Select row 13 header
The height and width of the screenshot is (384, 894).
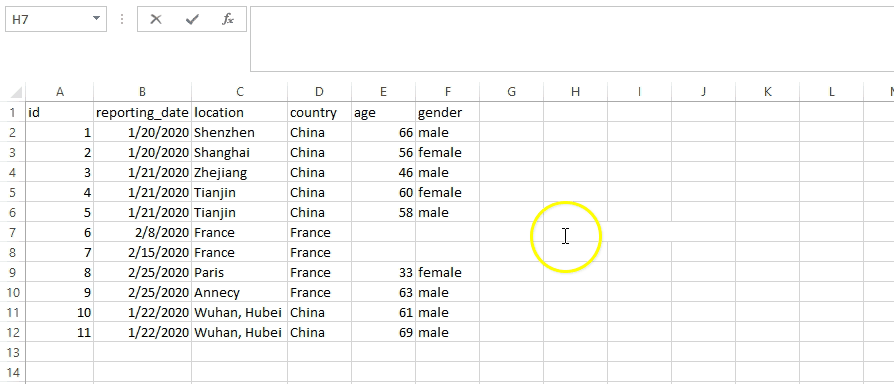point(13,352)
